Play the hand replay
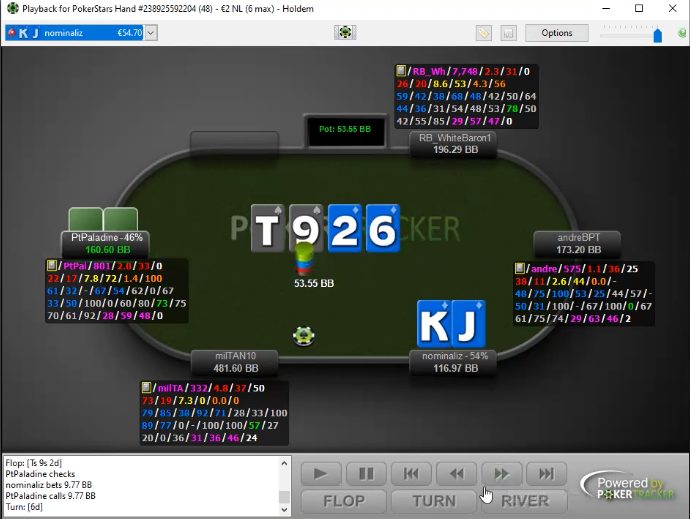Viewport: 690px width, 519px height. click(x=321, y=474)
